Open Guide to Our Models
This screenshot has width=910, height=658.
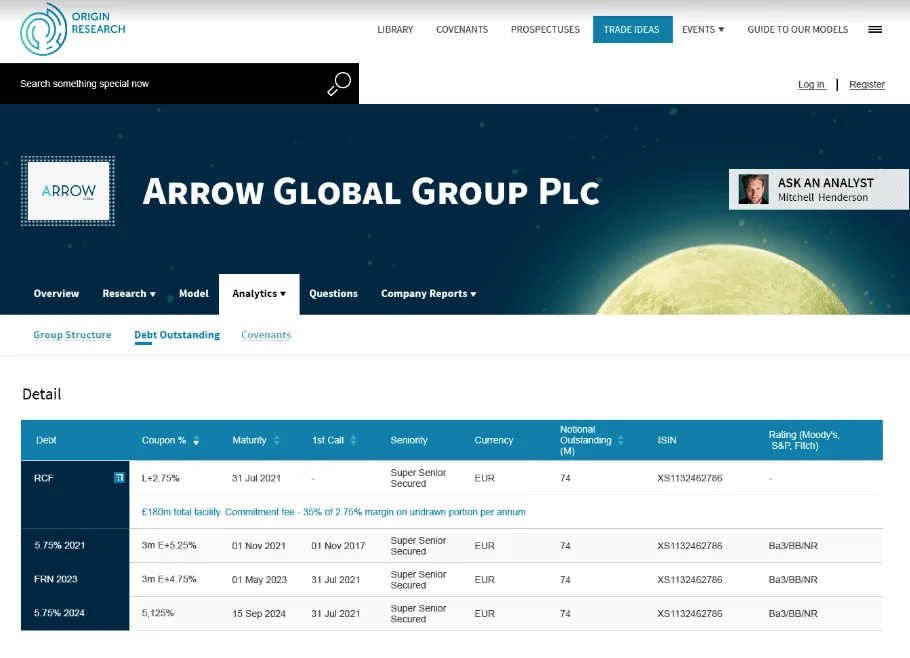click(x=797, y=30)
